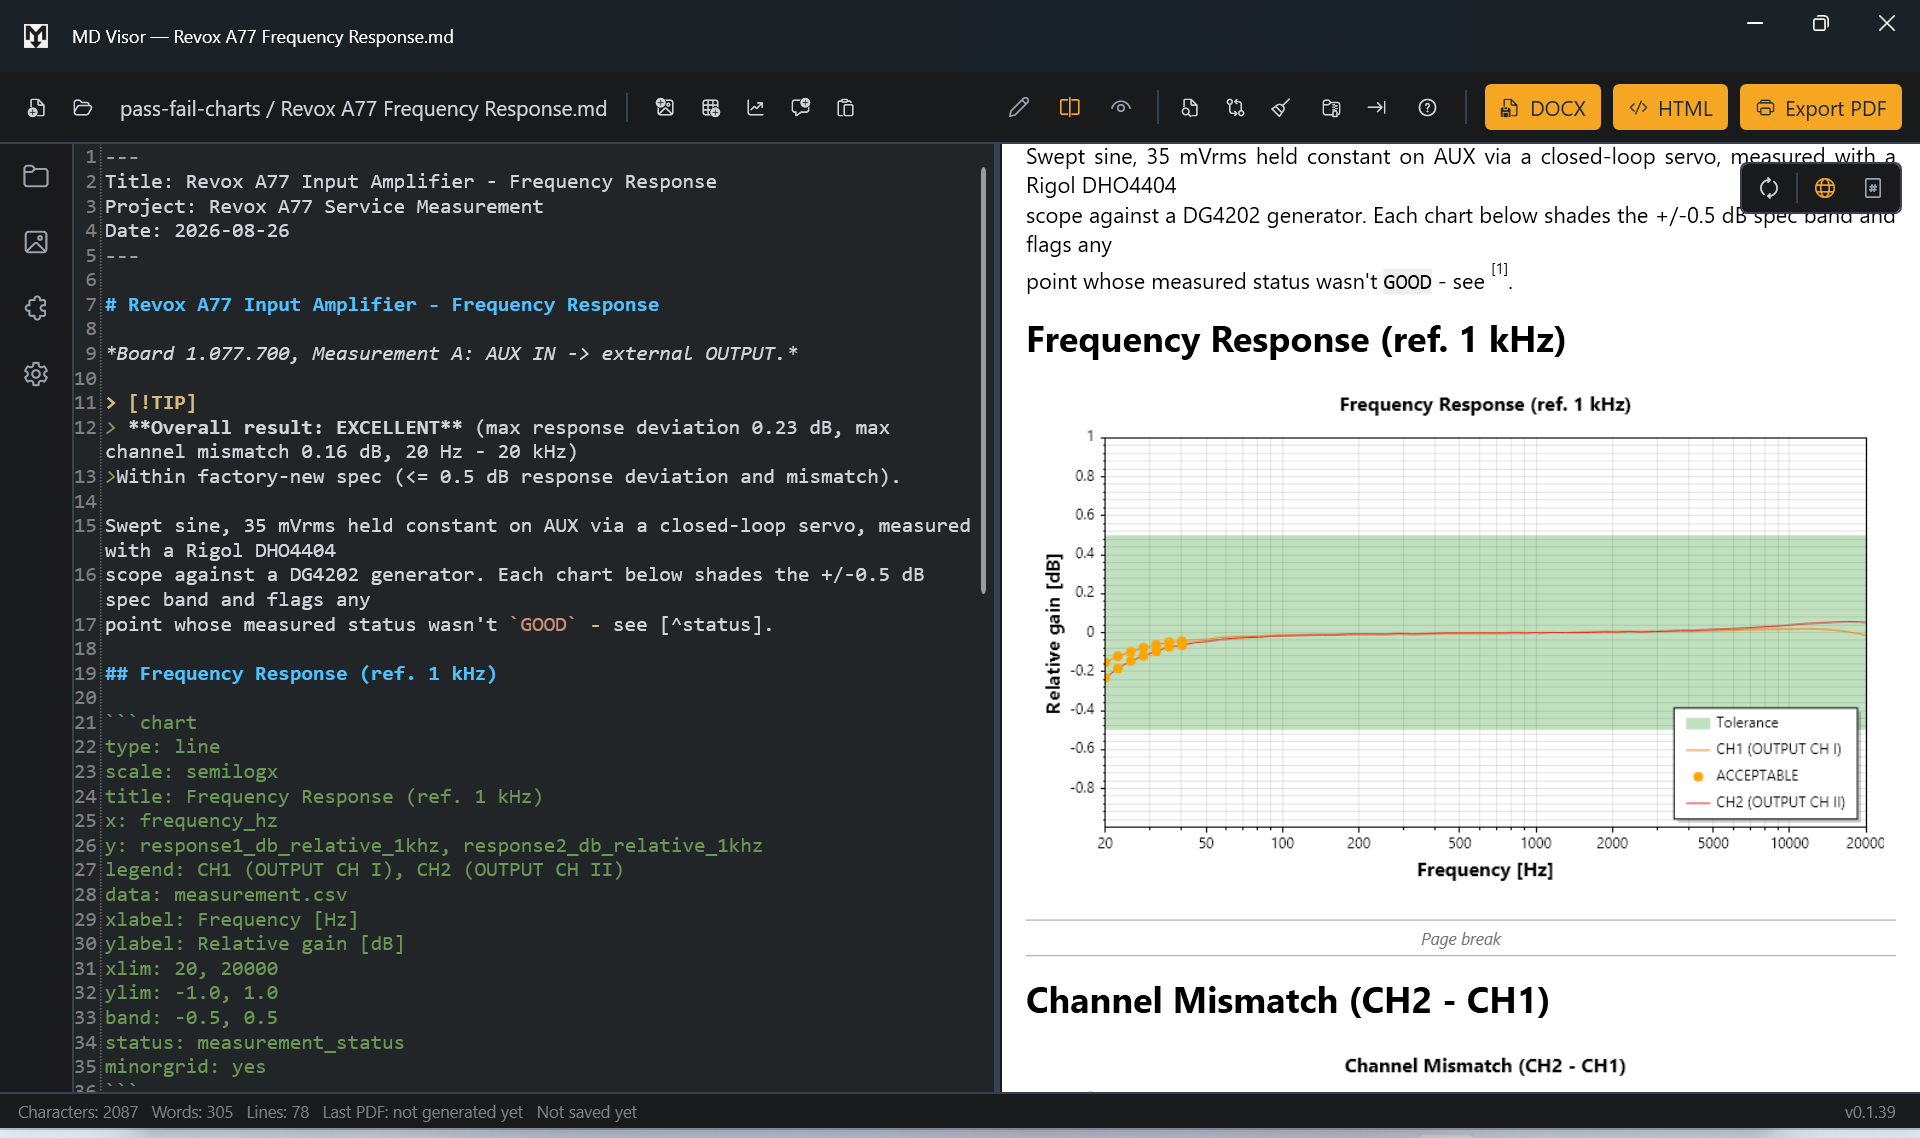The image size is (1920, 1138).
Task: Toggle split view mode icon
Action: click(1070, 108)
